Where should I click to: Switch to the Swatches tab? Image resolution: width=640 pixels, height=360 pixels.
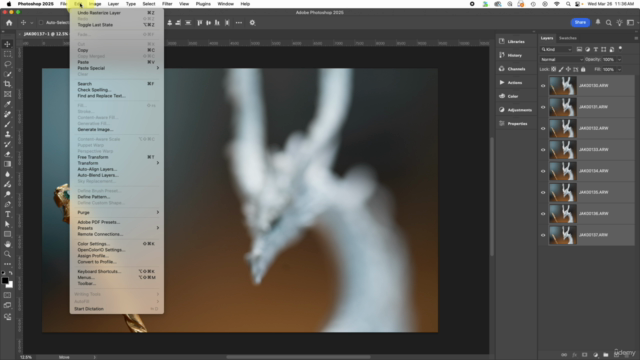tap(568, 38)
